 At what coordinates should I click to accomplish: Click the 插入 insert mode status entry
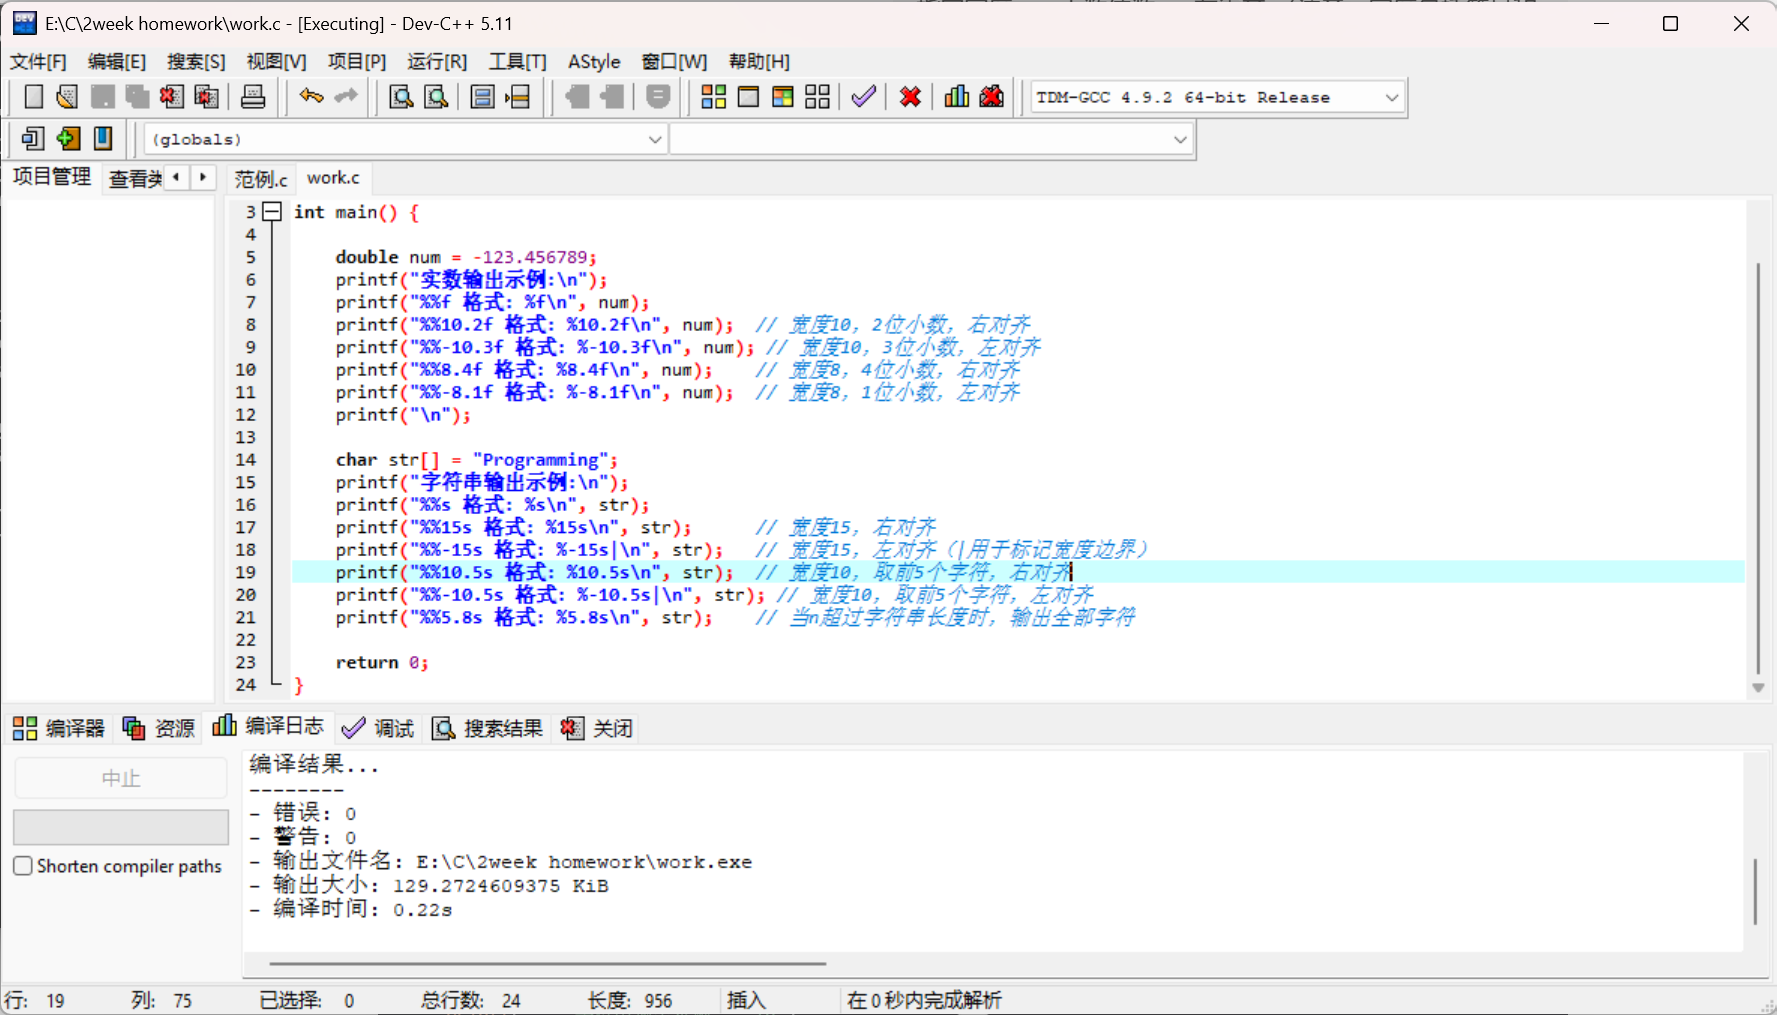pos(746,1000)
